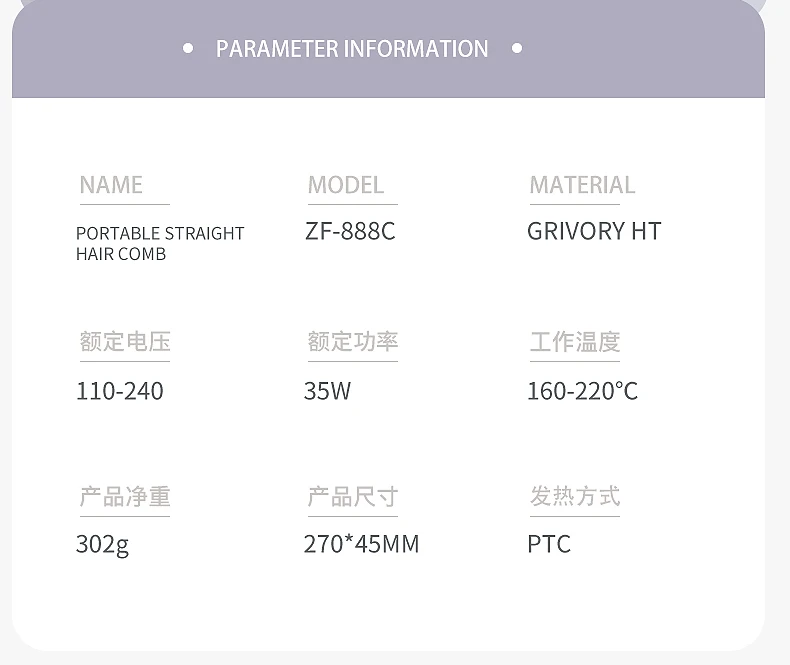Click the white dot left of the header title
Image resolution: width=790 pixels, height=665 pixels.
click(188, 48)
